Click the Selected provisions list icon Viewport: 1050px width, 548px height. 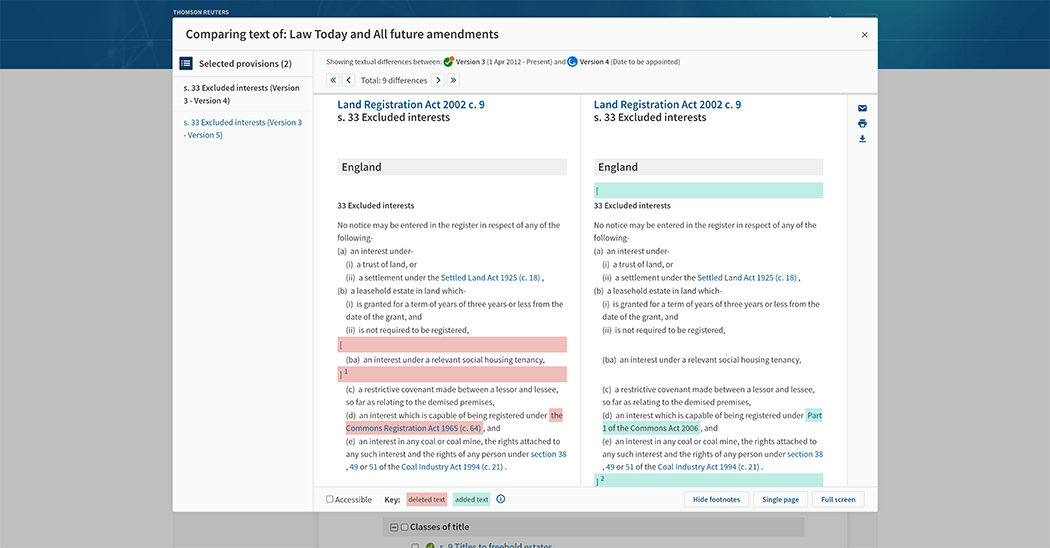(186, 63)
